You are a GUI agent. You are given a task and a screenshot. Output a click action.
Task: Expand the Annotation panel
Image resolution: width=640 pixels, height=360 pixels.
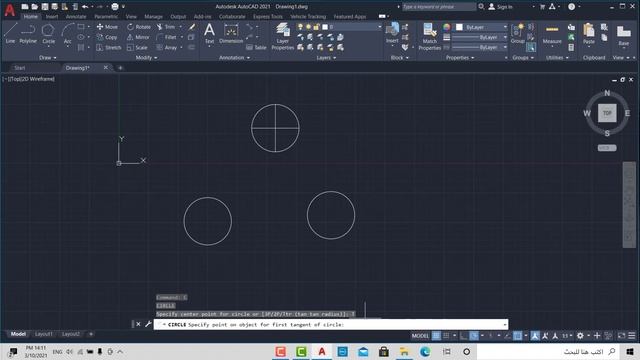234,58
